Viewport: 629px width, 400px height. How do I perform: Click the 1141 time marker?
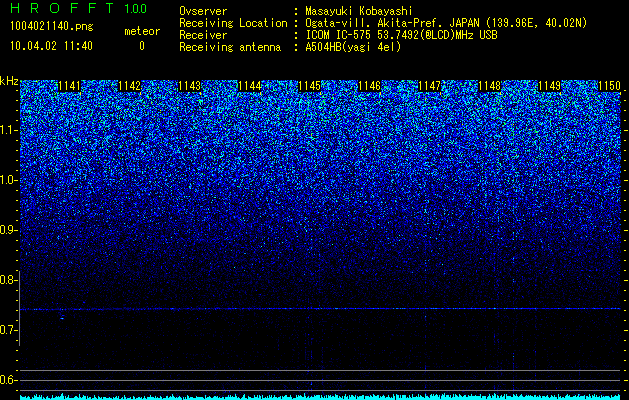pos(69,86)
